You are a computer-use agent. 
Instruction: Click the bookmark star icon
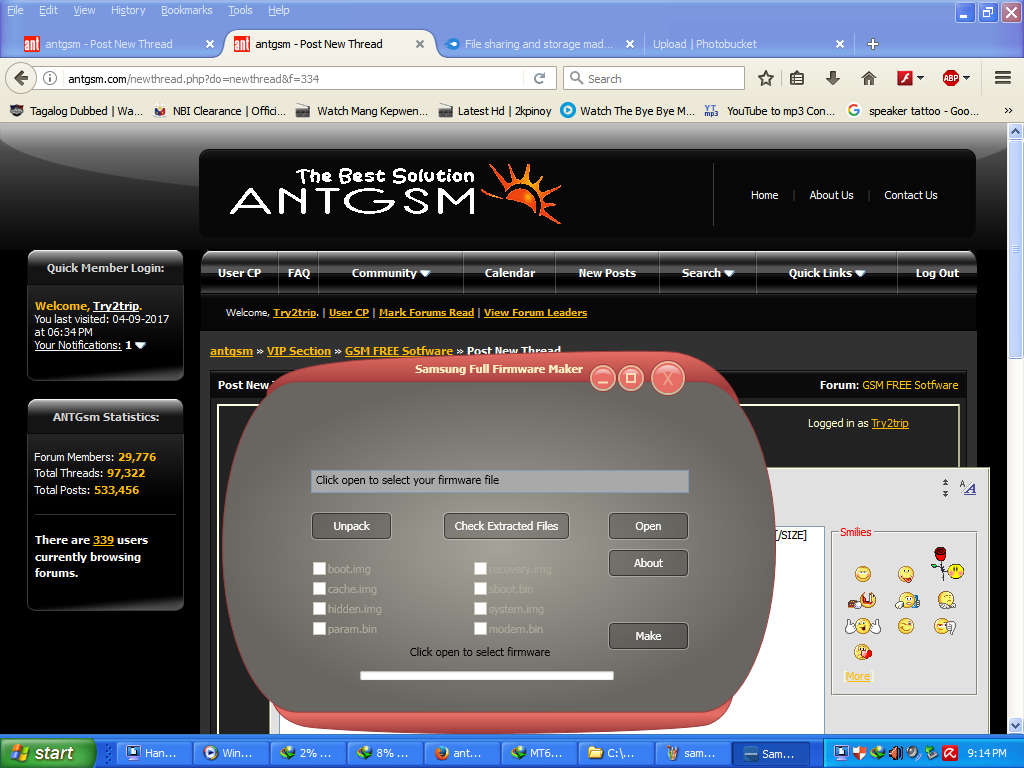[766, 78]
